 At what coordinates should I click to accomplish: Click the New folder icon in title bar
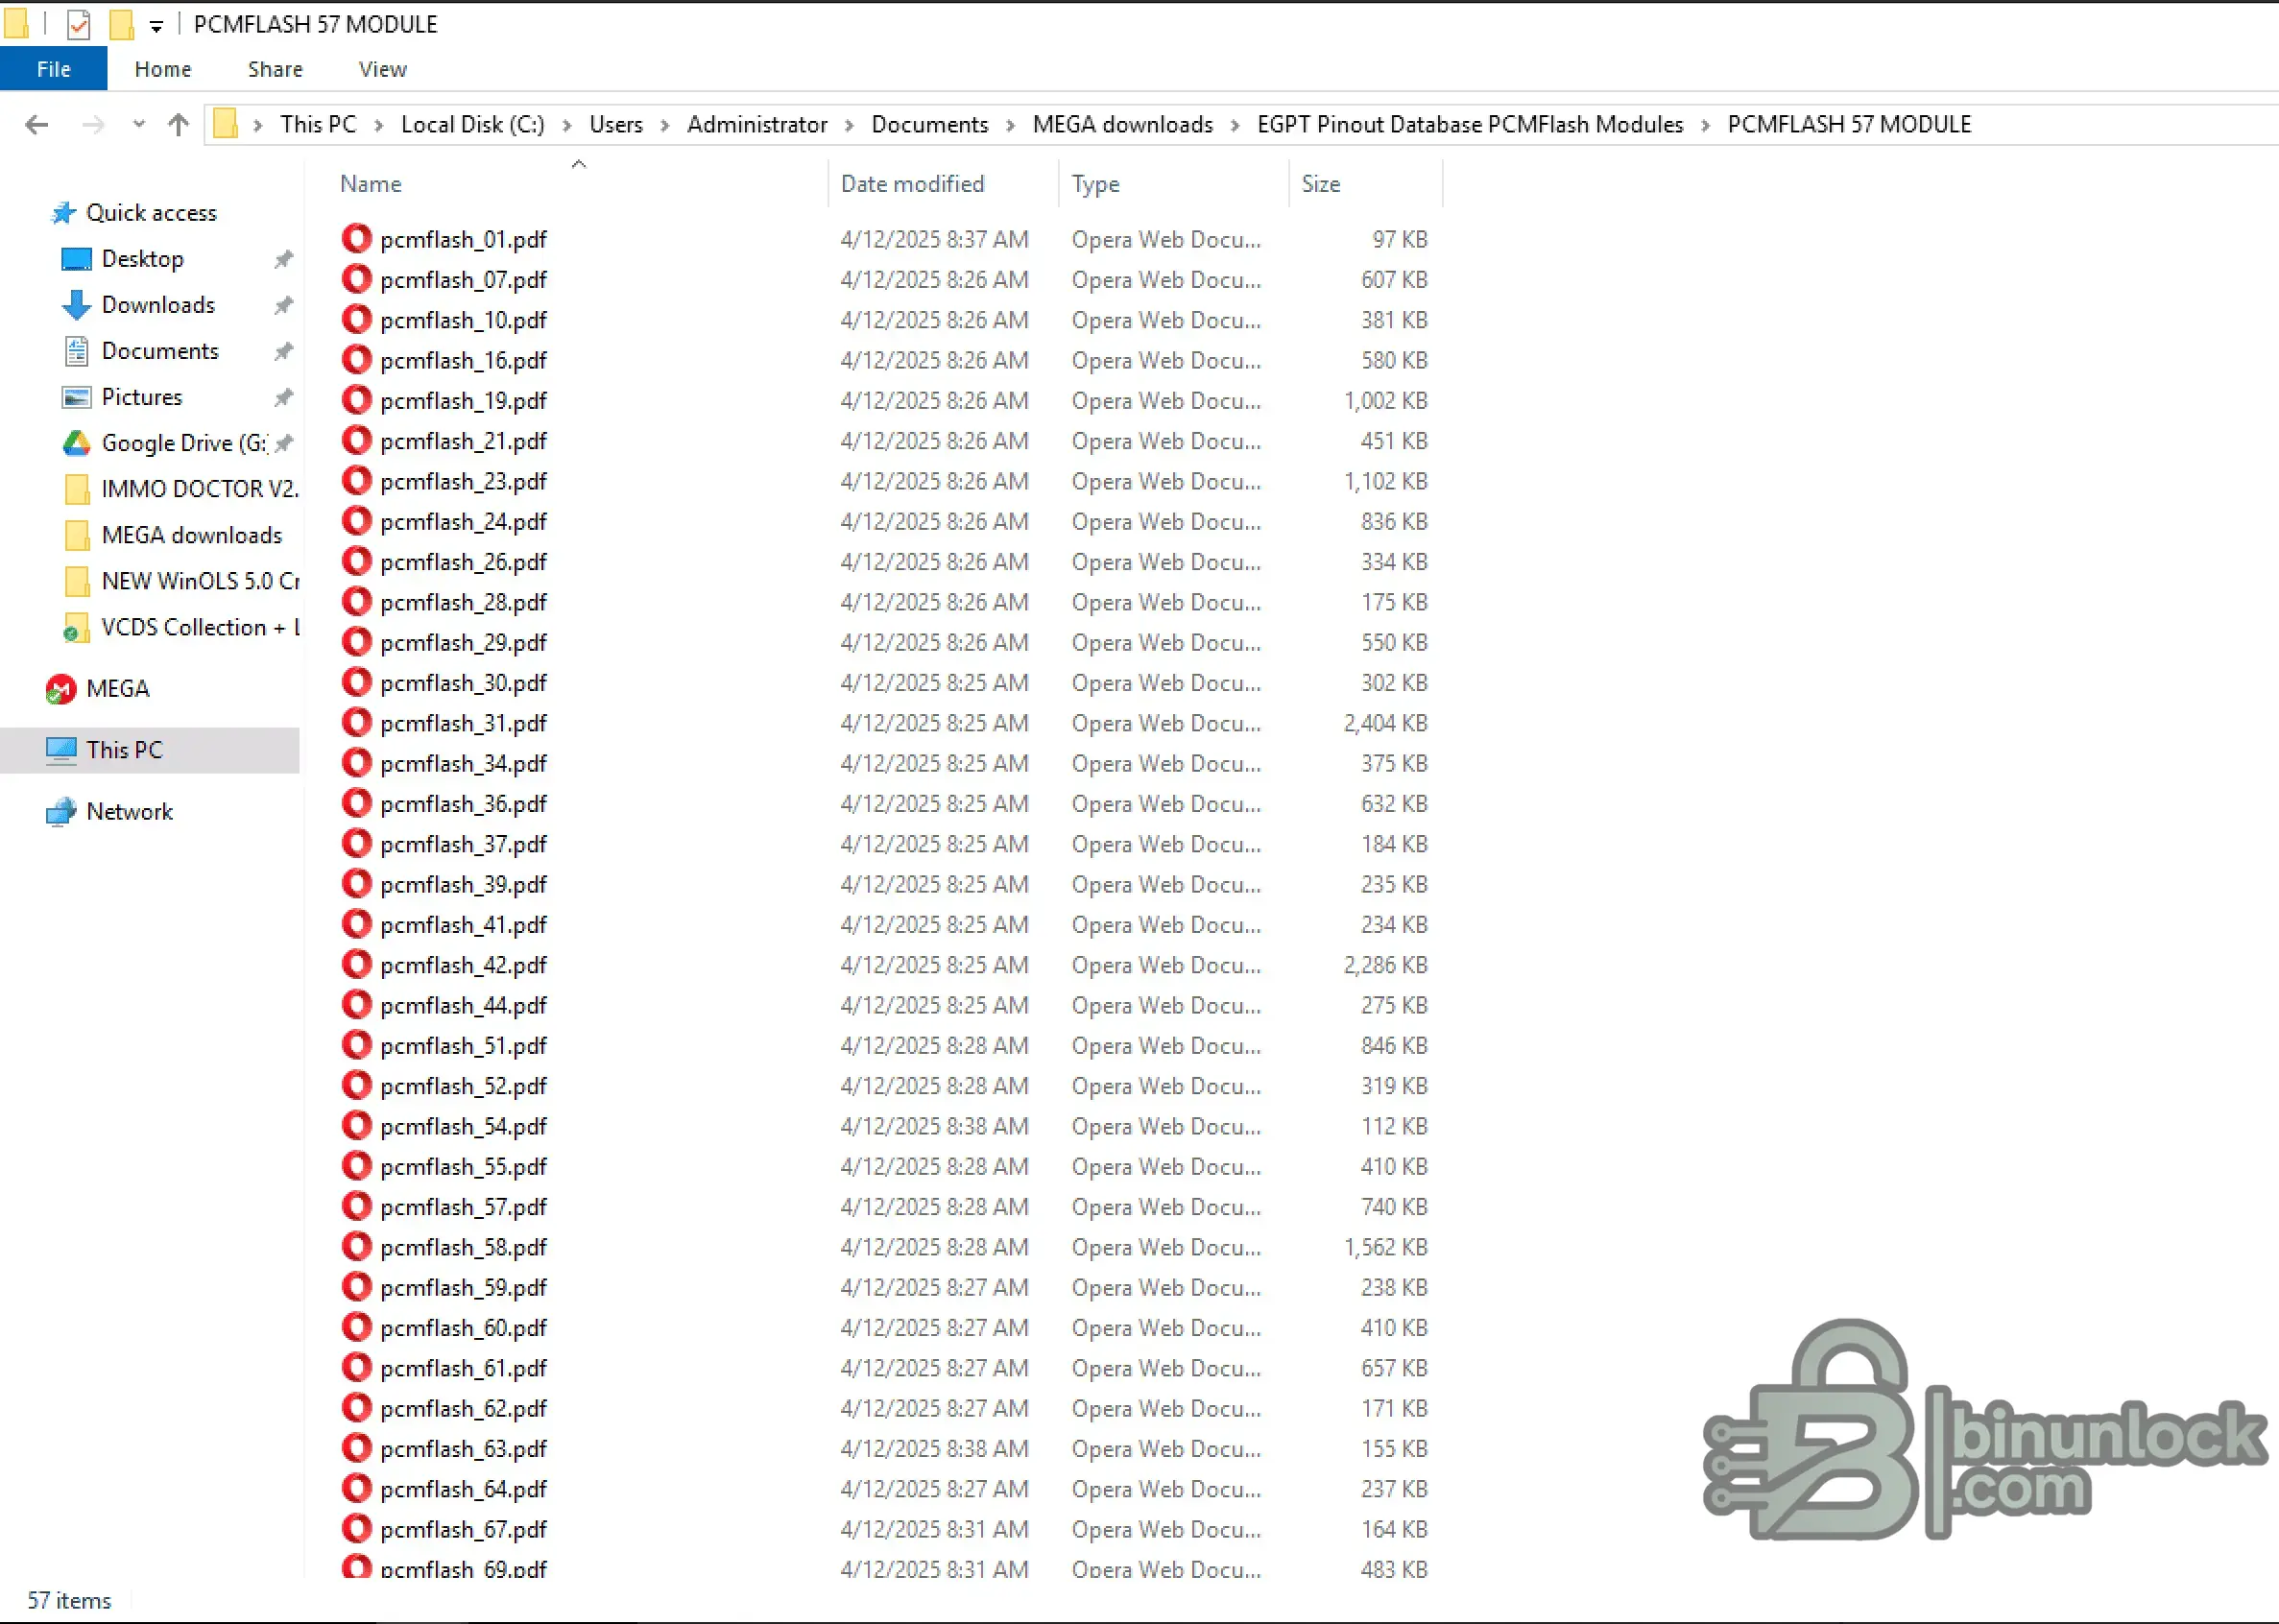[121, 24]
